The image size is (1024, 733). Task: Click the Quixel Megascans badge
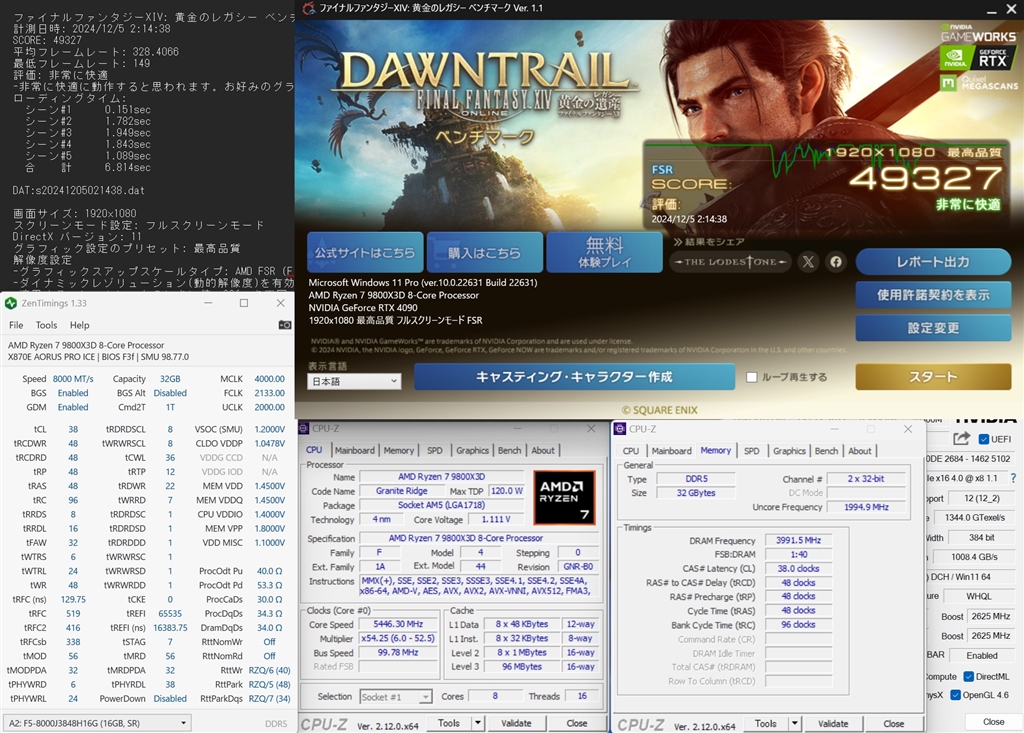coord(978,84)
